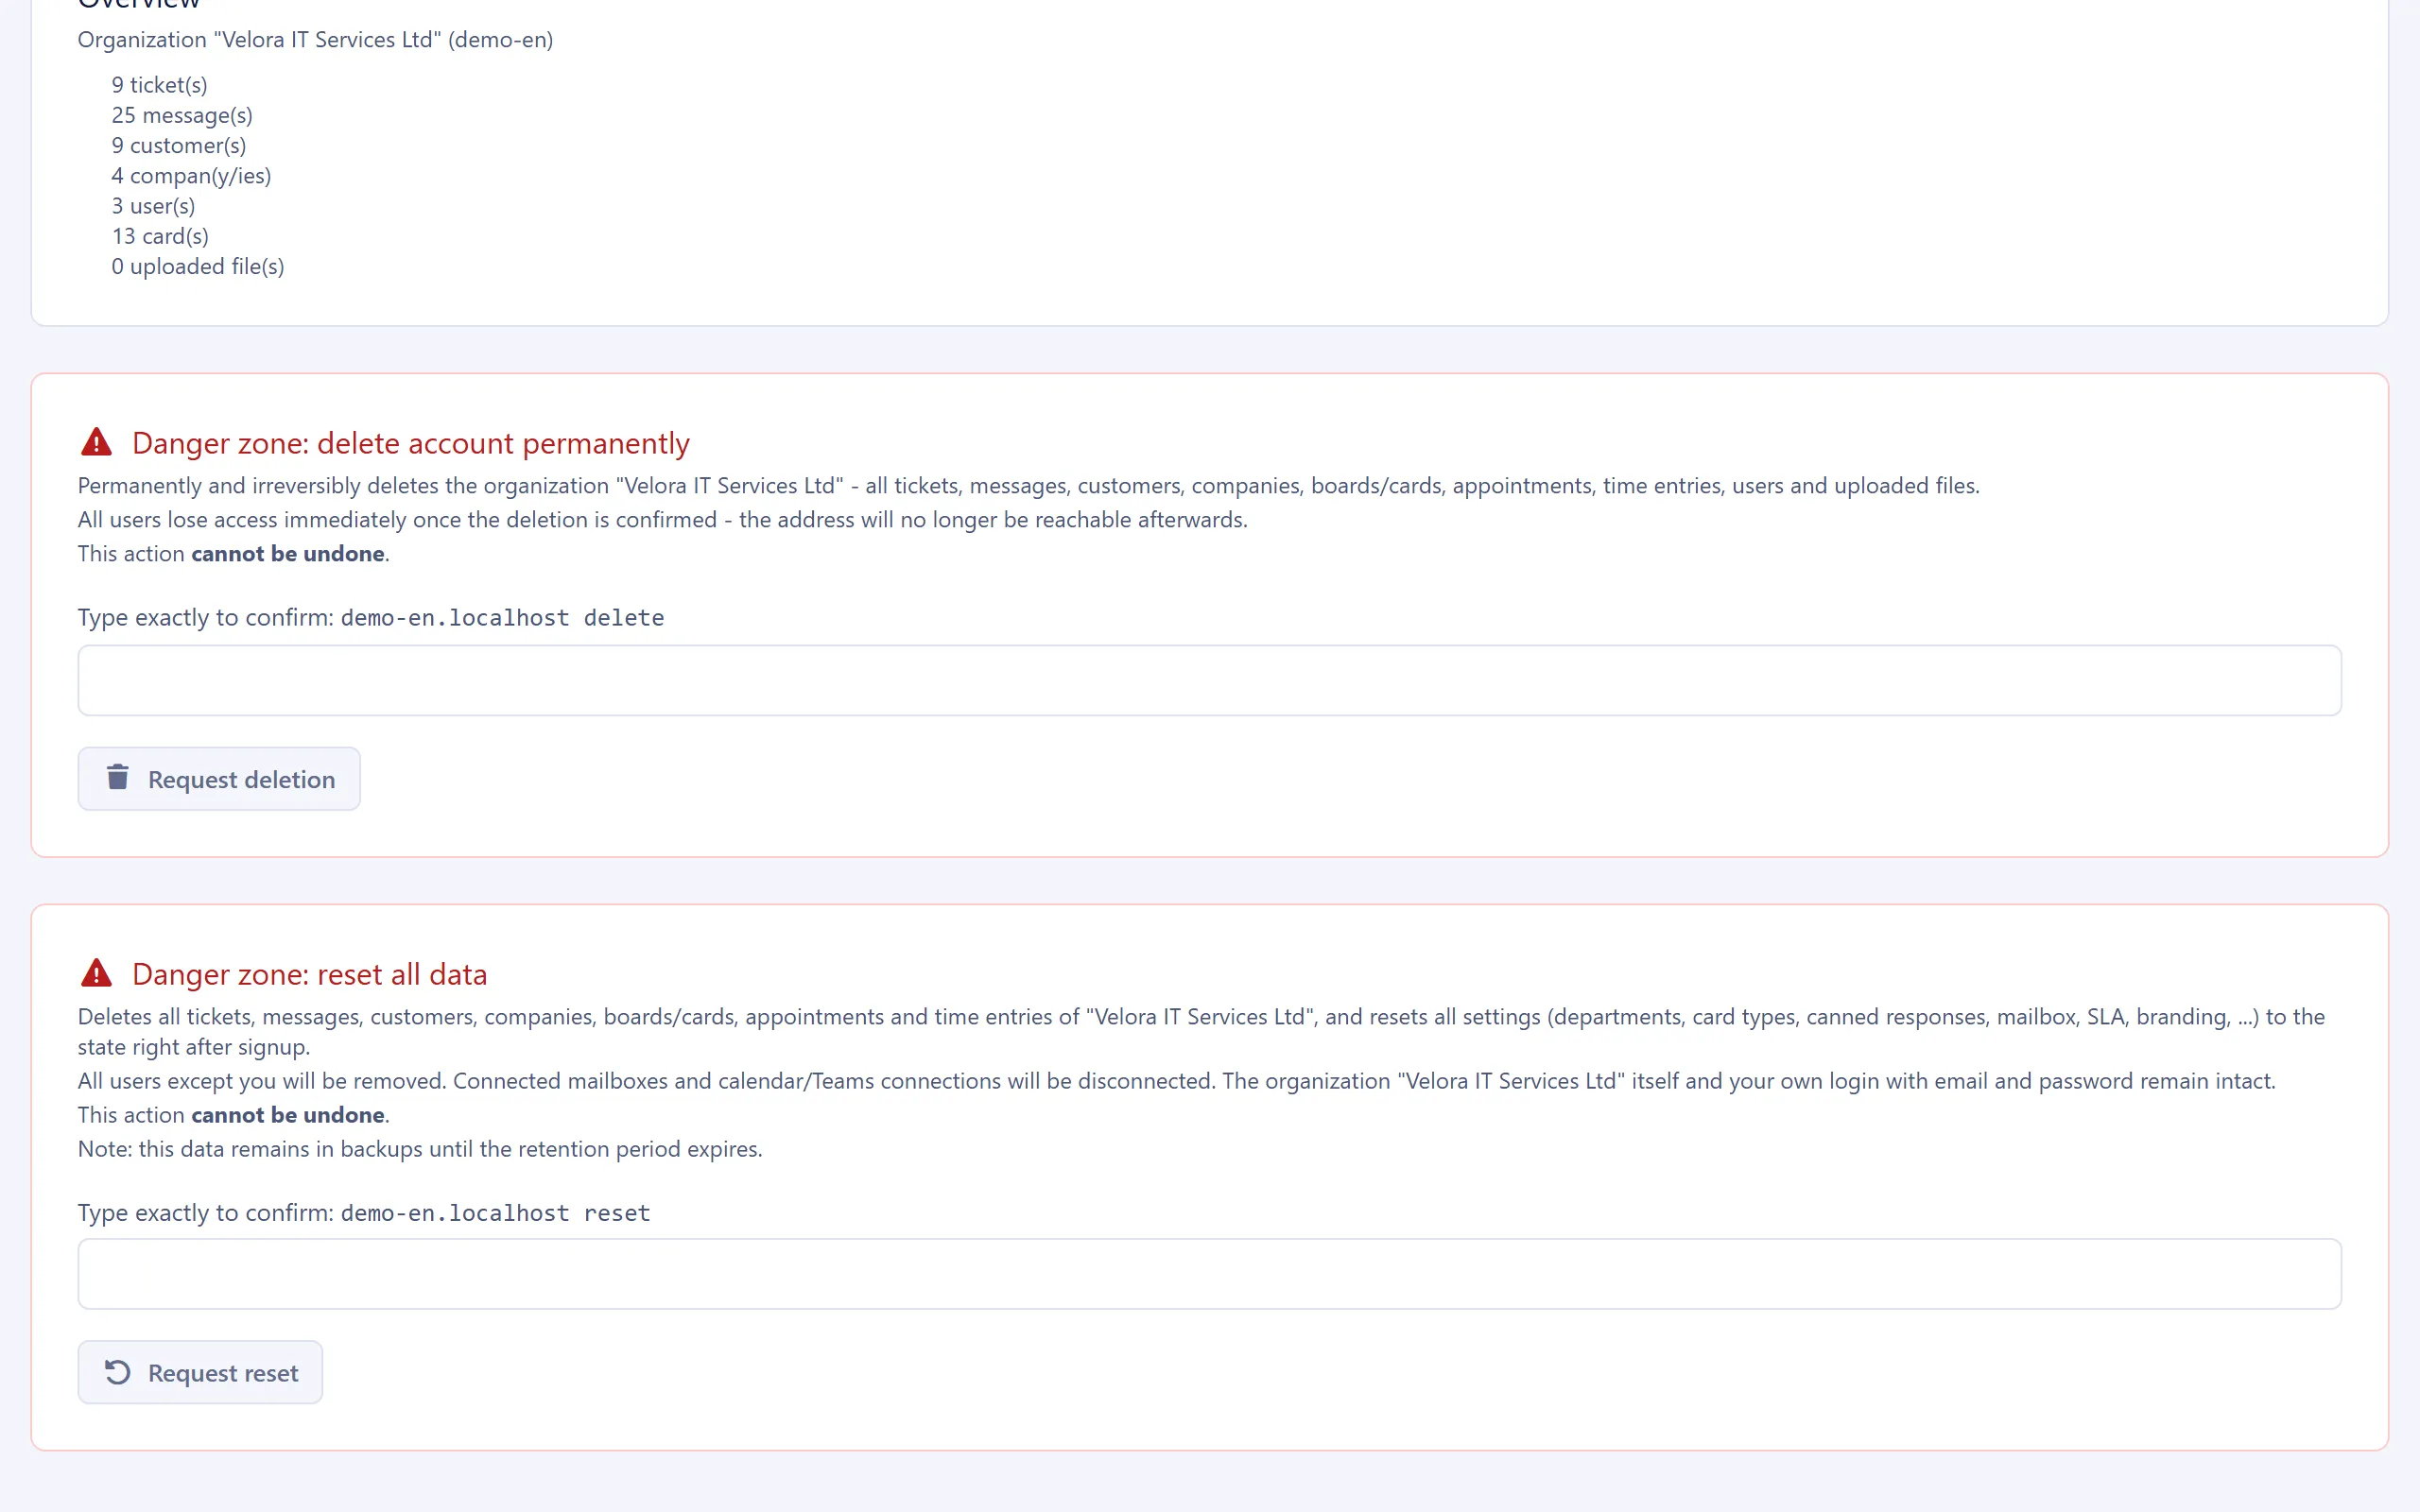Click the Request deletion button
The height and width of the screenshot is (1512, 2420).
219,779
